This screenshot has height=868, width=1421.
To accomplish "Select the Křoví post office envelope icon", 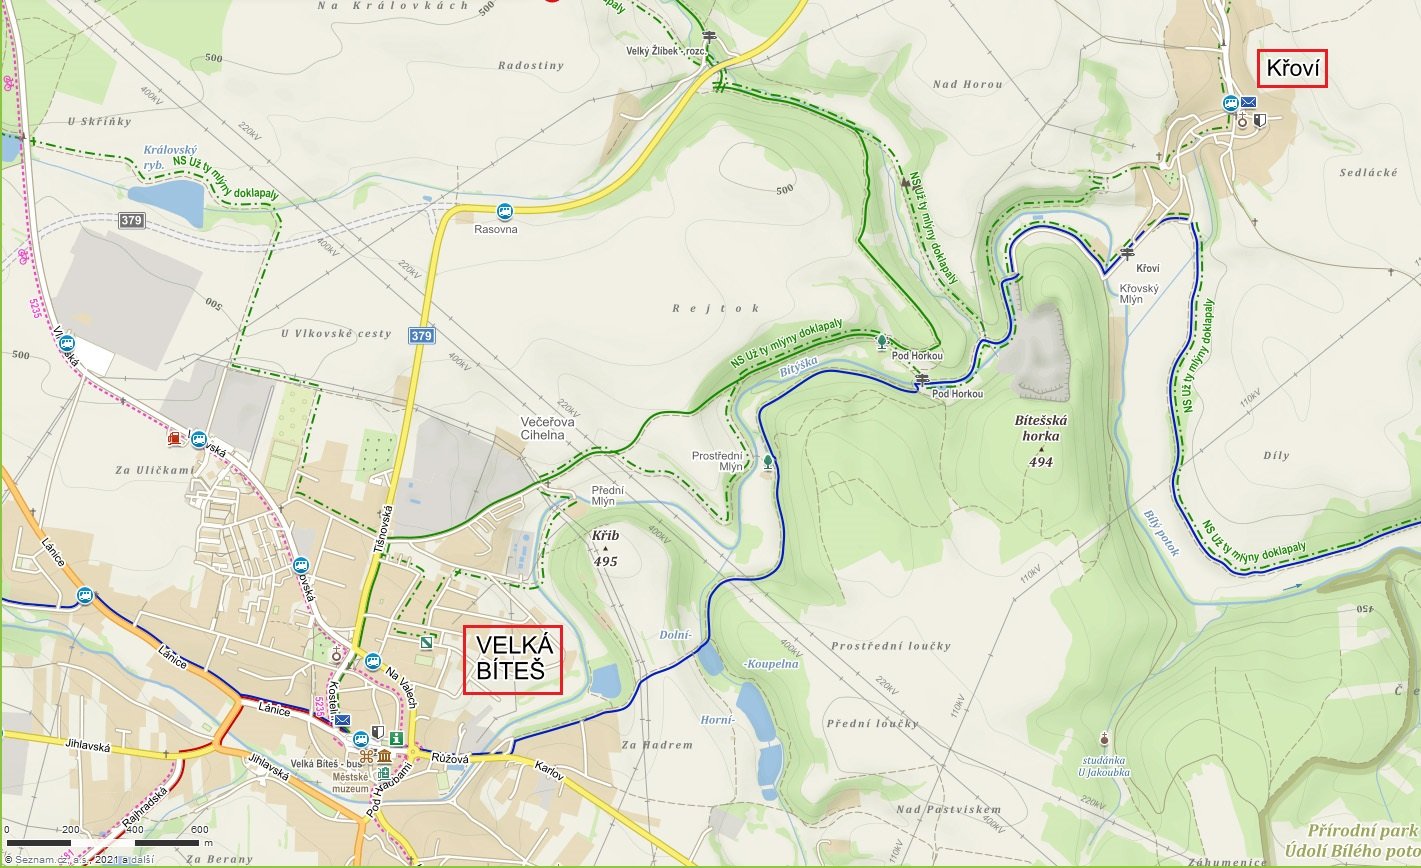I will pos(1249,102).
